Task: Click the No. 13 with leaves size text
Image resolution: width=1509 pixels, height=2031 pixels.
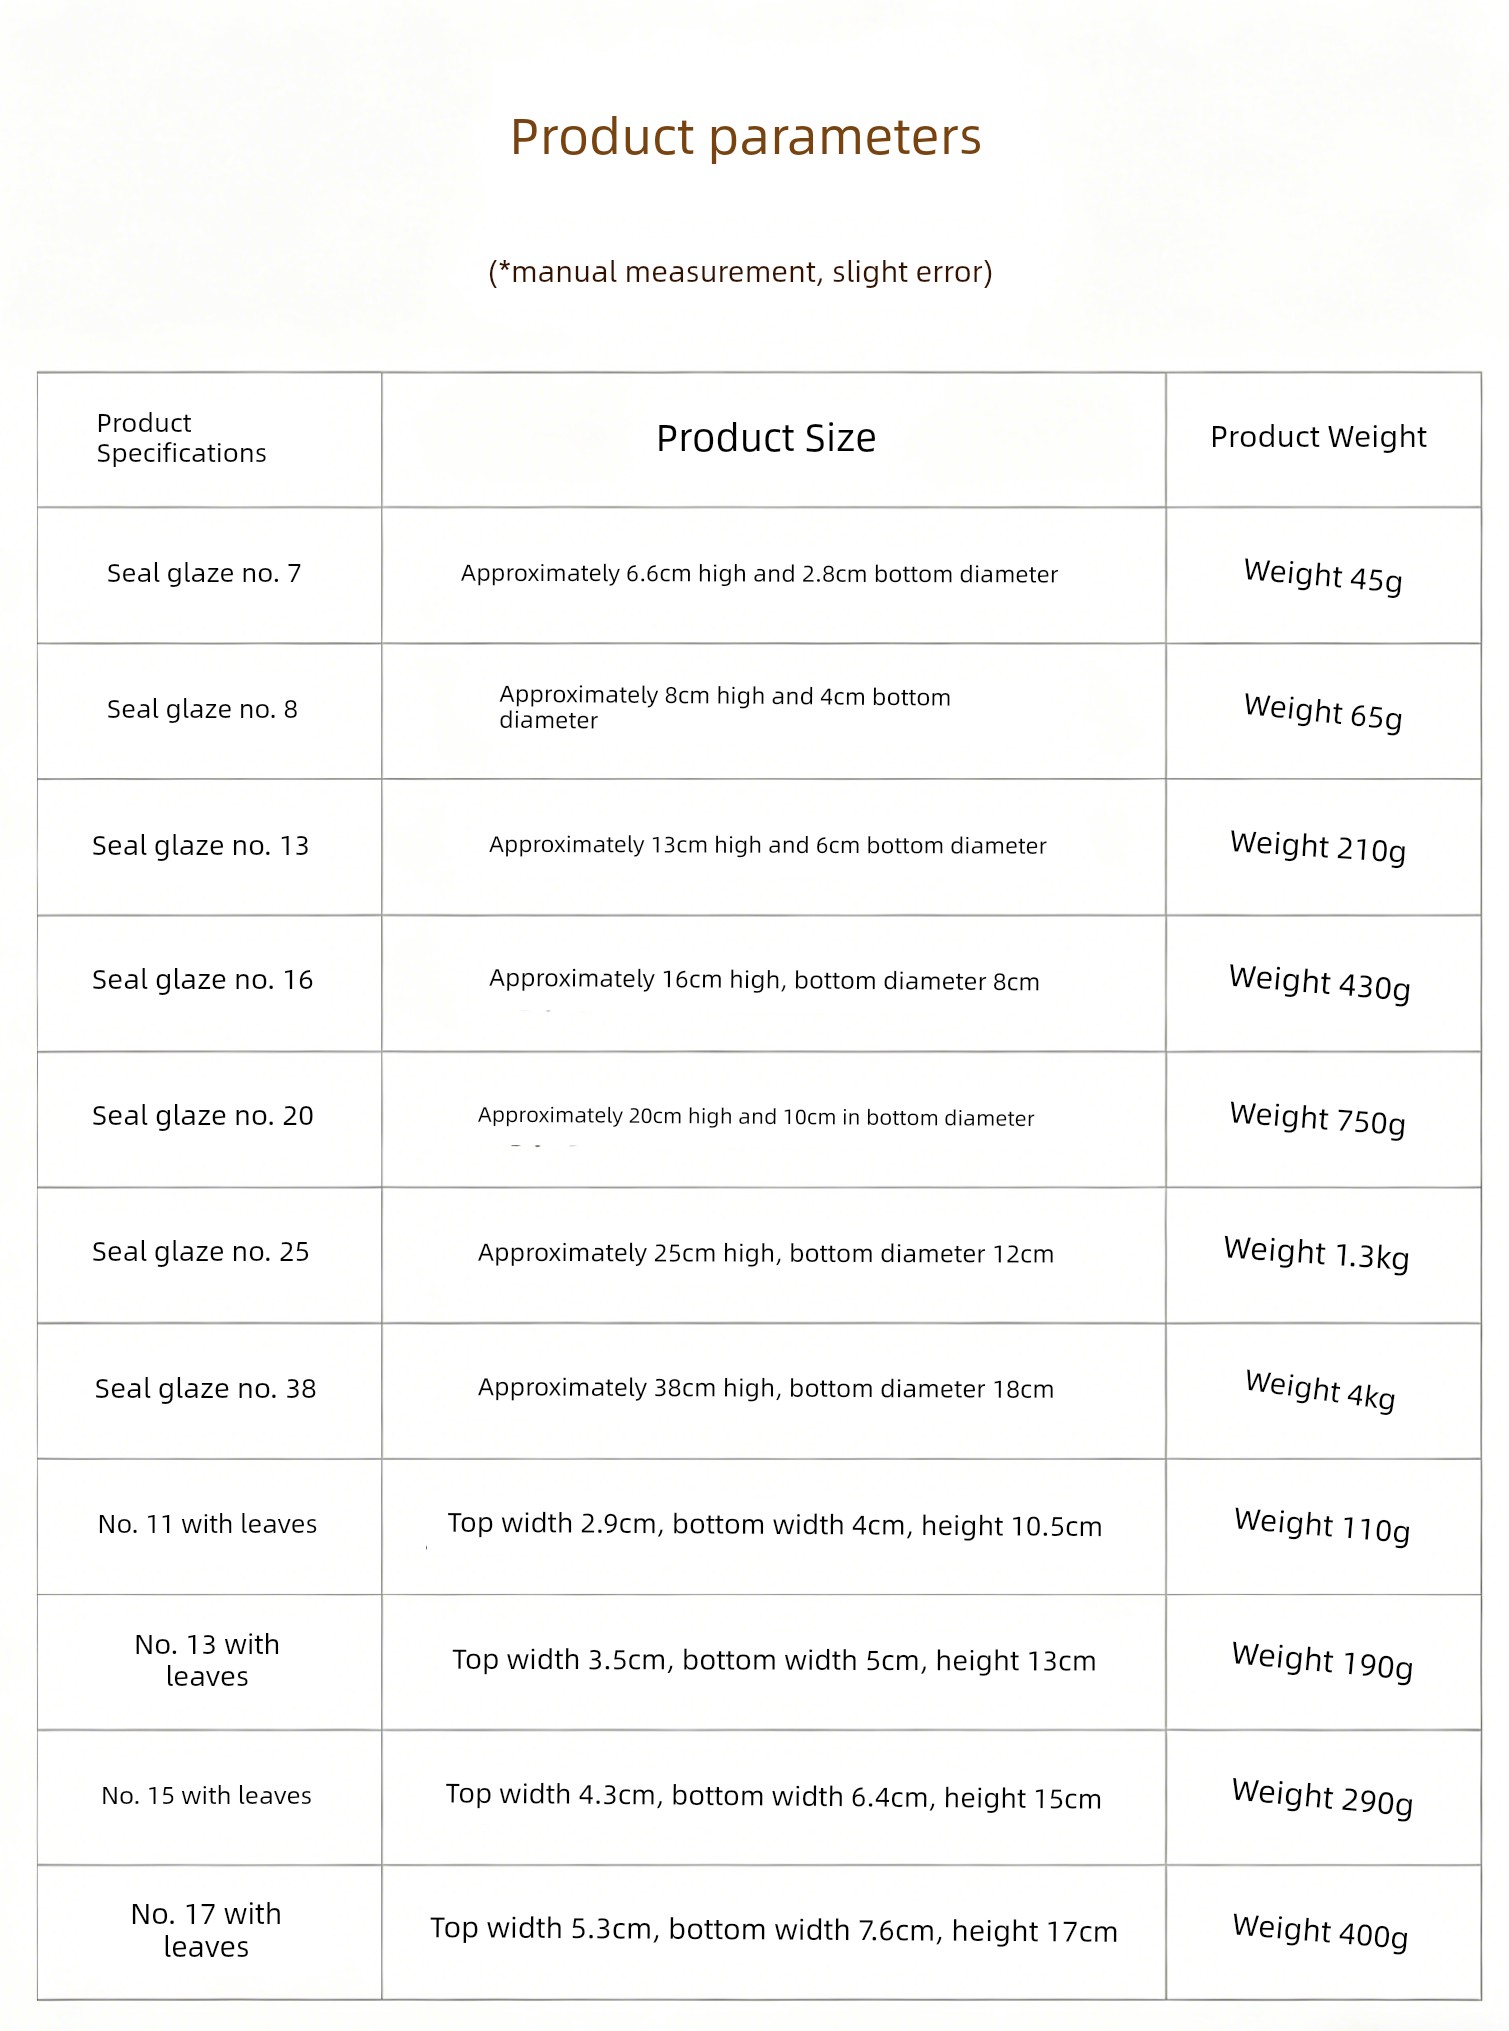Action: 774,1660
